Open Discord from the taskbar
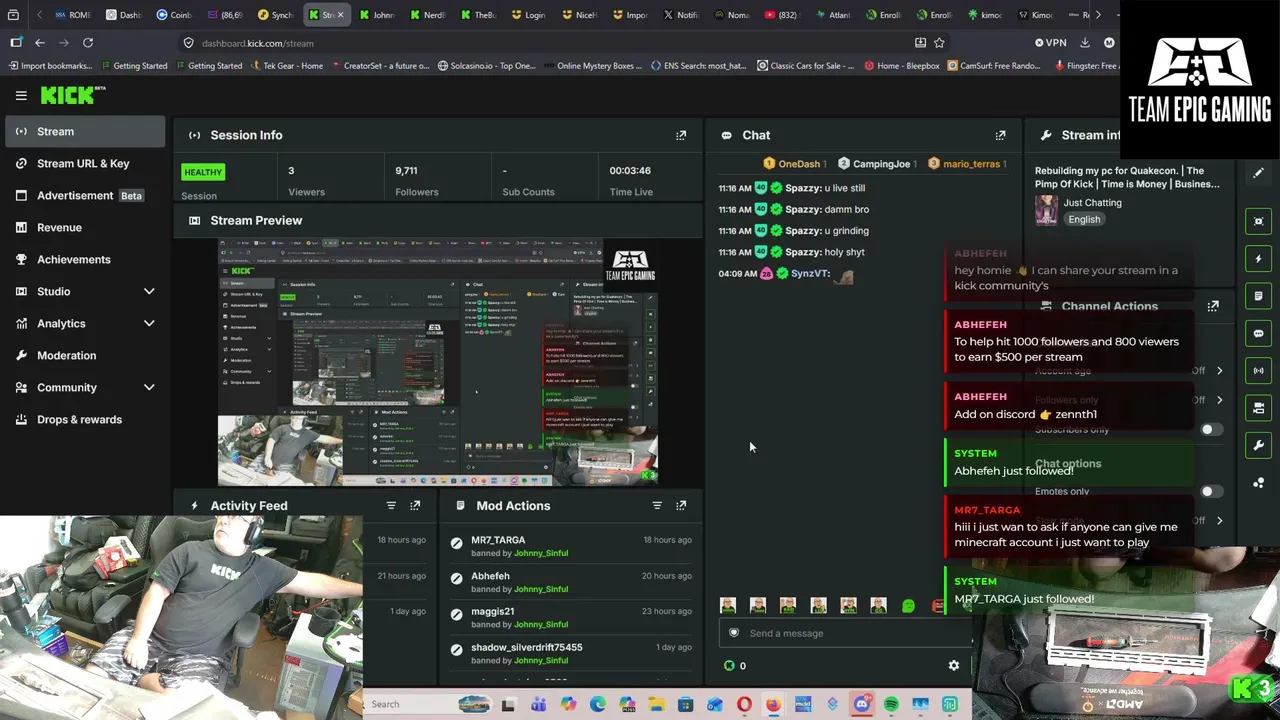The height and width of the screenshot is (720, 1280). (862, 704)
